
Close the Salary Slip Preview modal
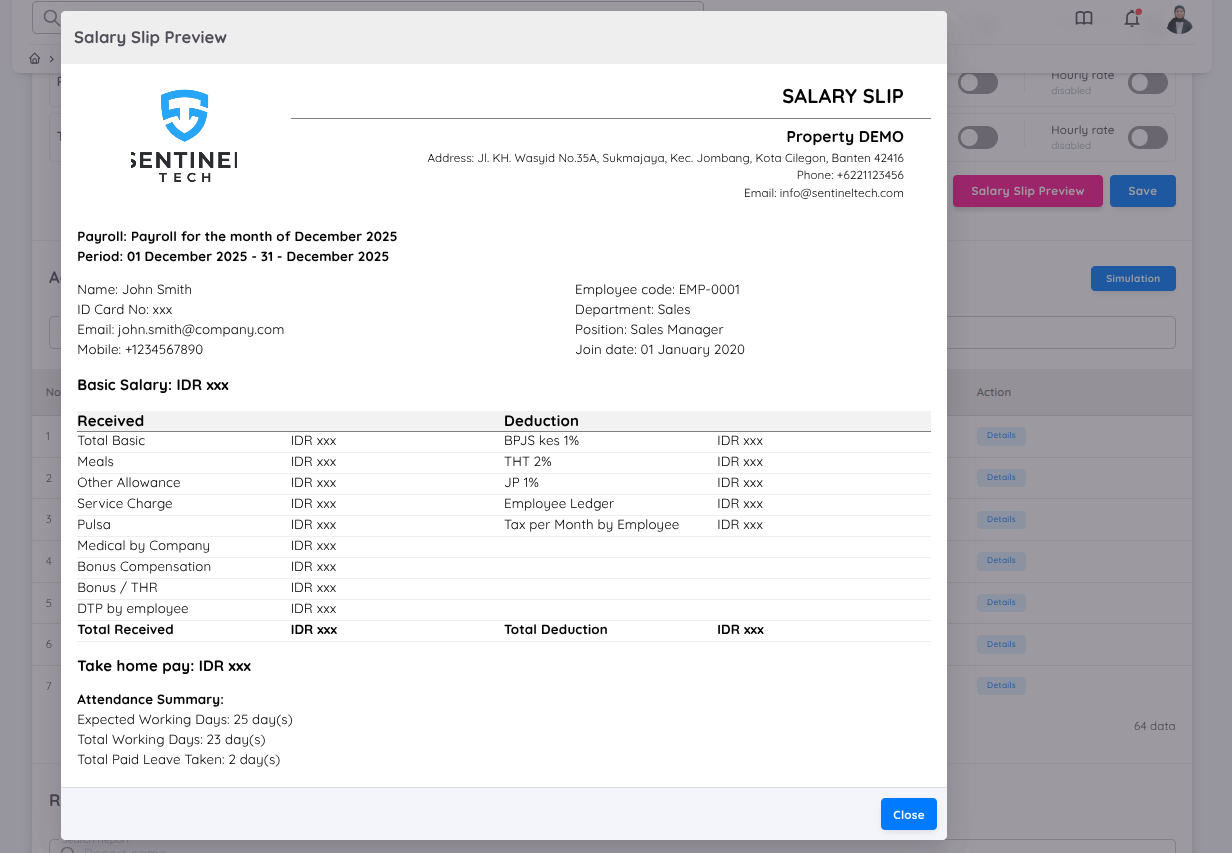(x=908, y=814)
